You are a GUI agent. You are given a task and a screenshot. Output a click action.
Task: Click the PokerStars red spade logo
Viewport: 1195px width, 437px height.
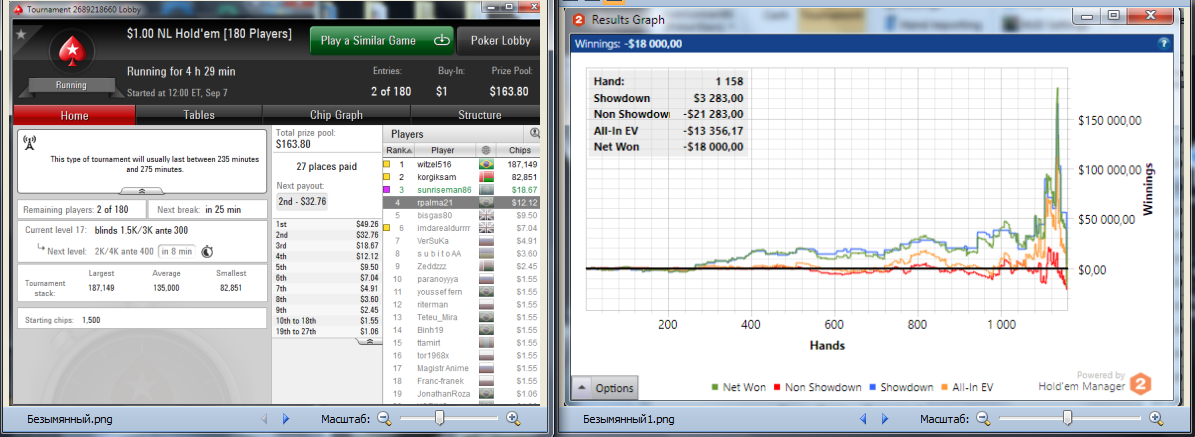tap(71, 52)
